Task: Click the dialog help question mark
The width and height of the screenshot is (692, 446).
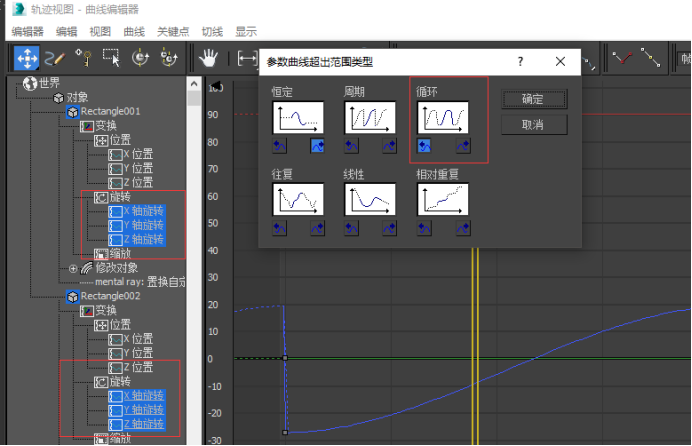Action: [x=520, y=61]
